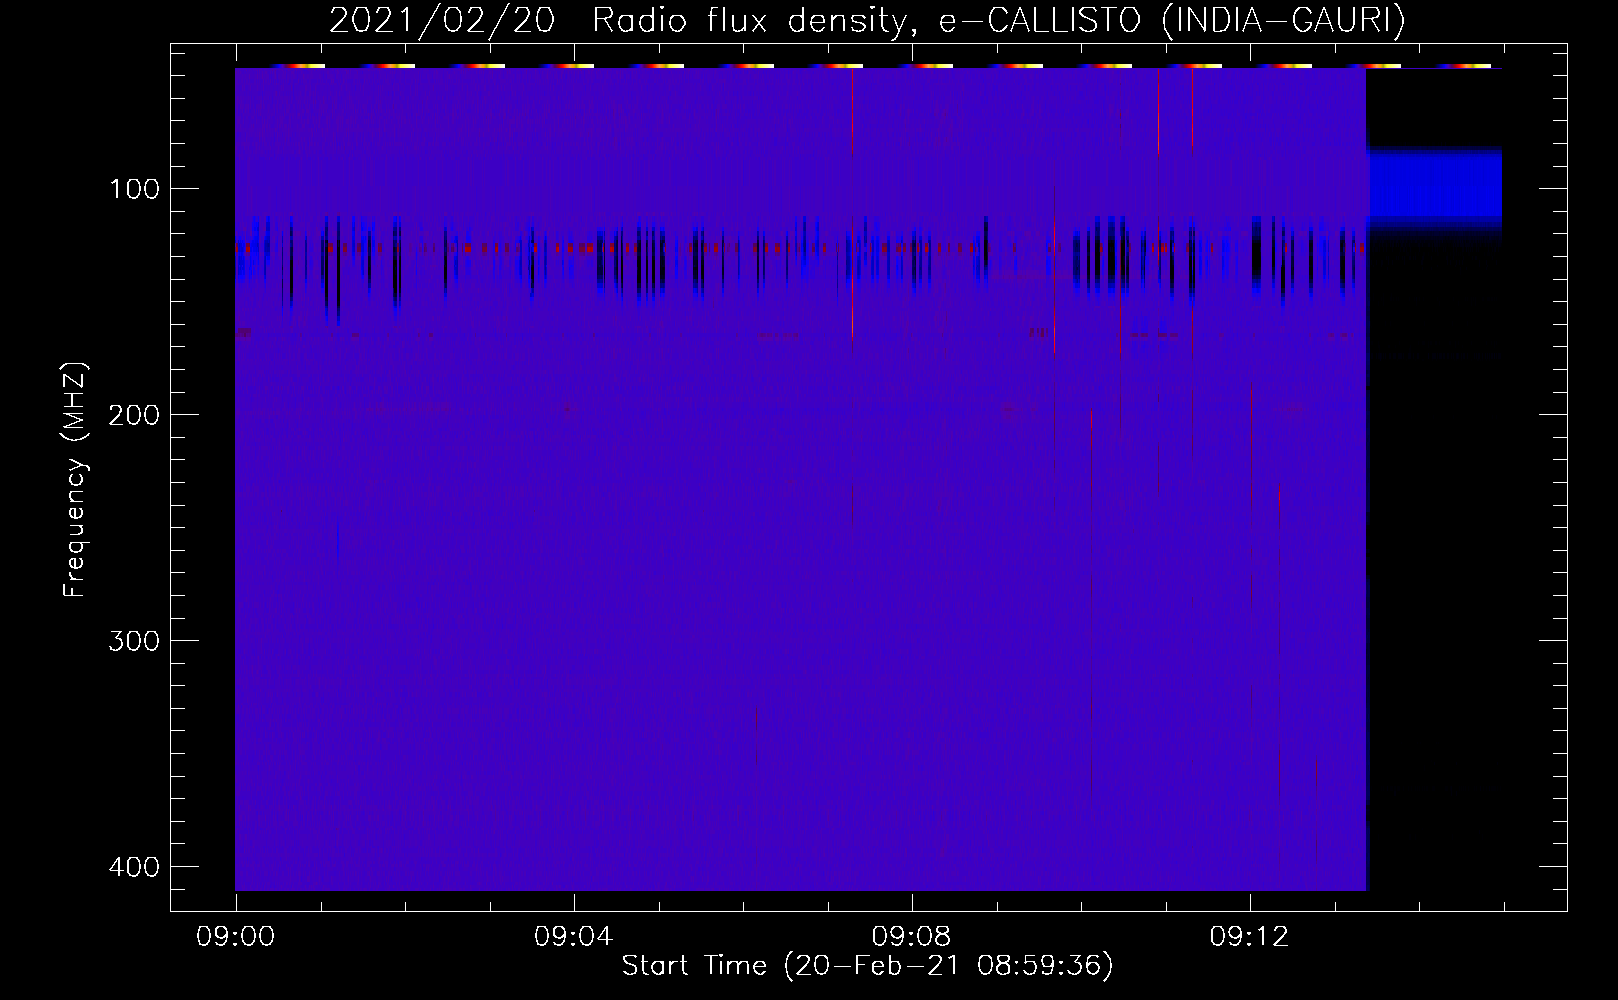Click the 100 frequency tick label
Viewport: 1618px width, 1000px height.
click(133, 188)
